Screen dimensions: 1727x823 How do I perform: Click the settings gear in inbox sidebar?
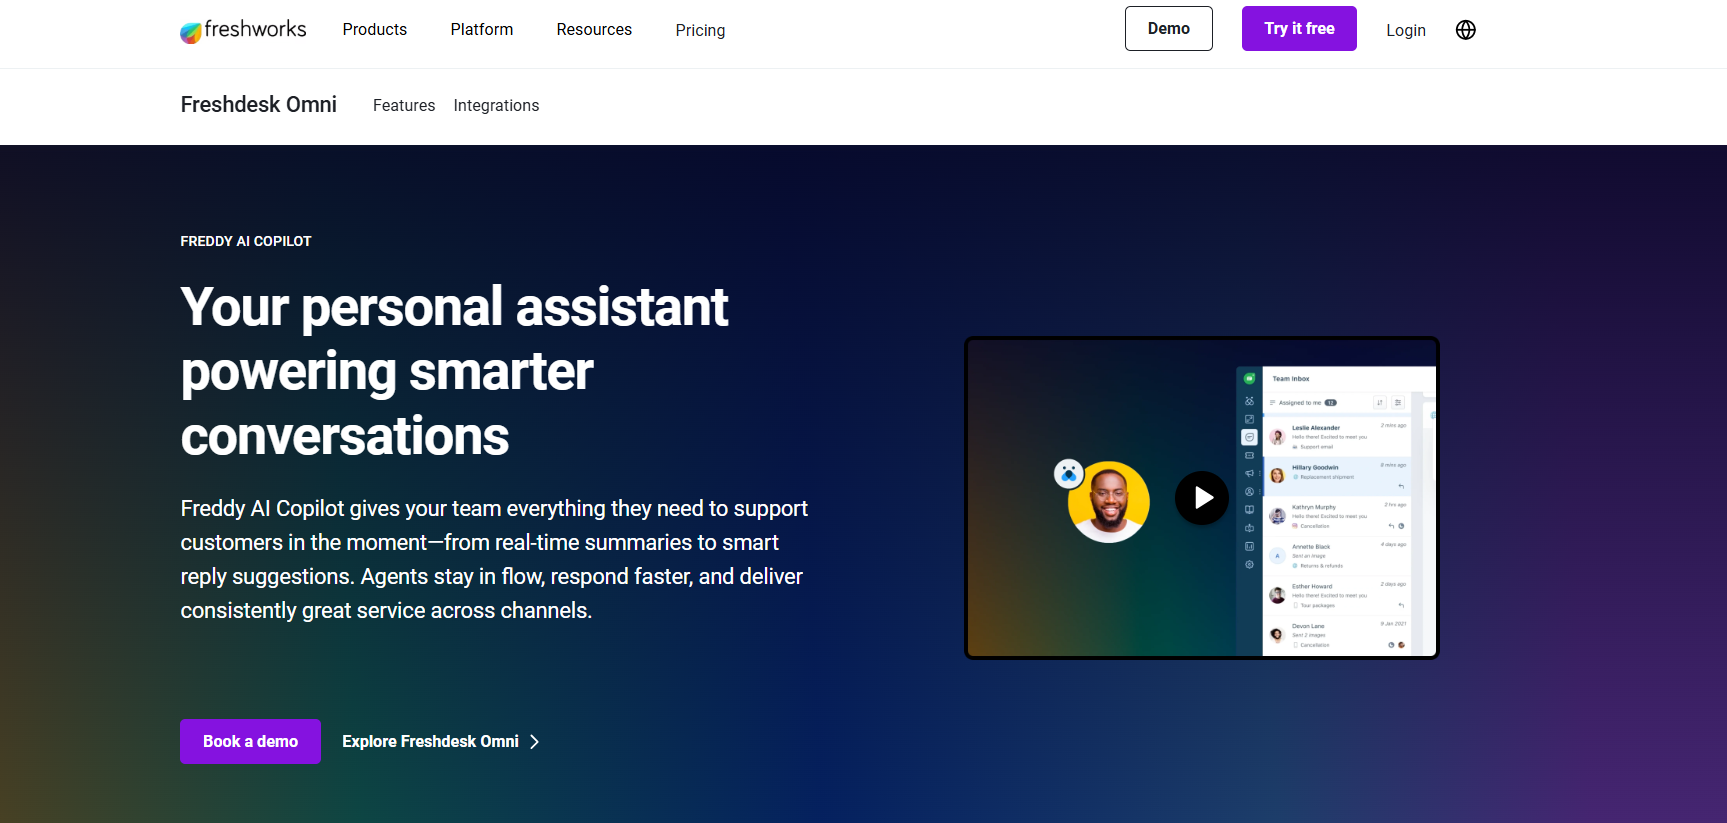(1249, 565)
